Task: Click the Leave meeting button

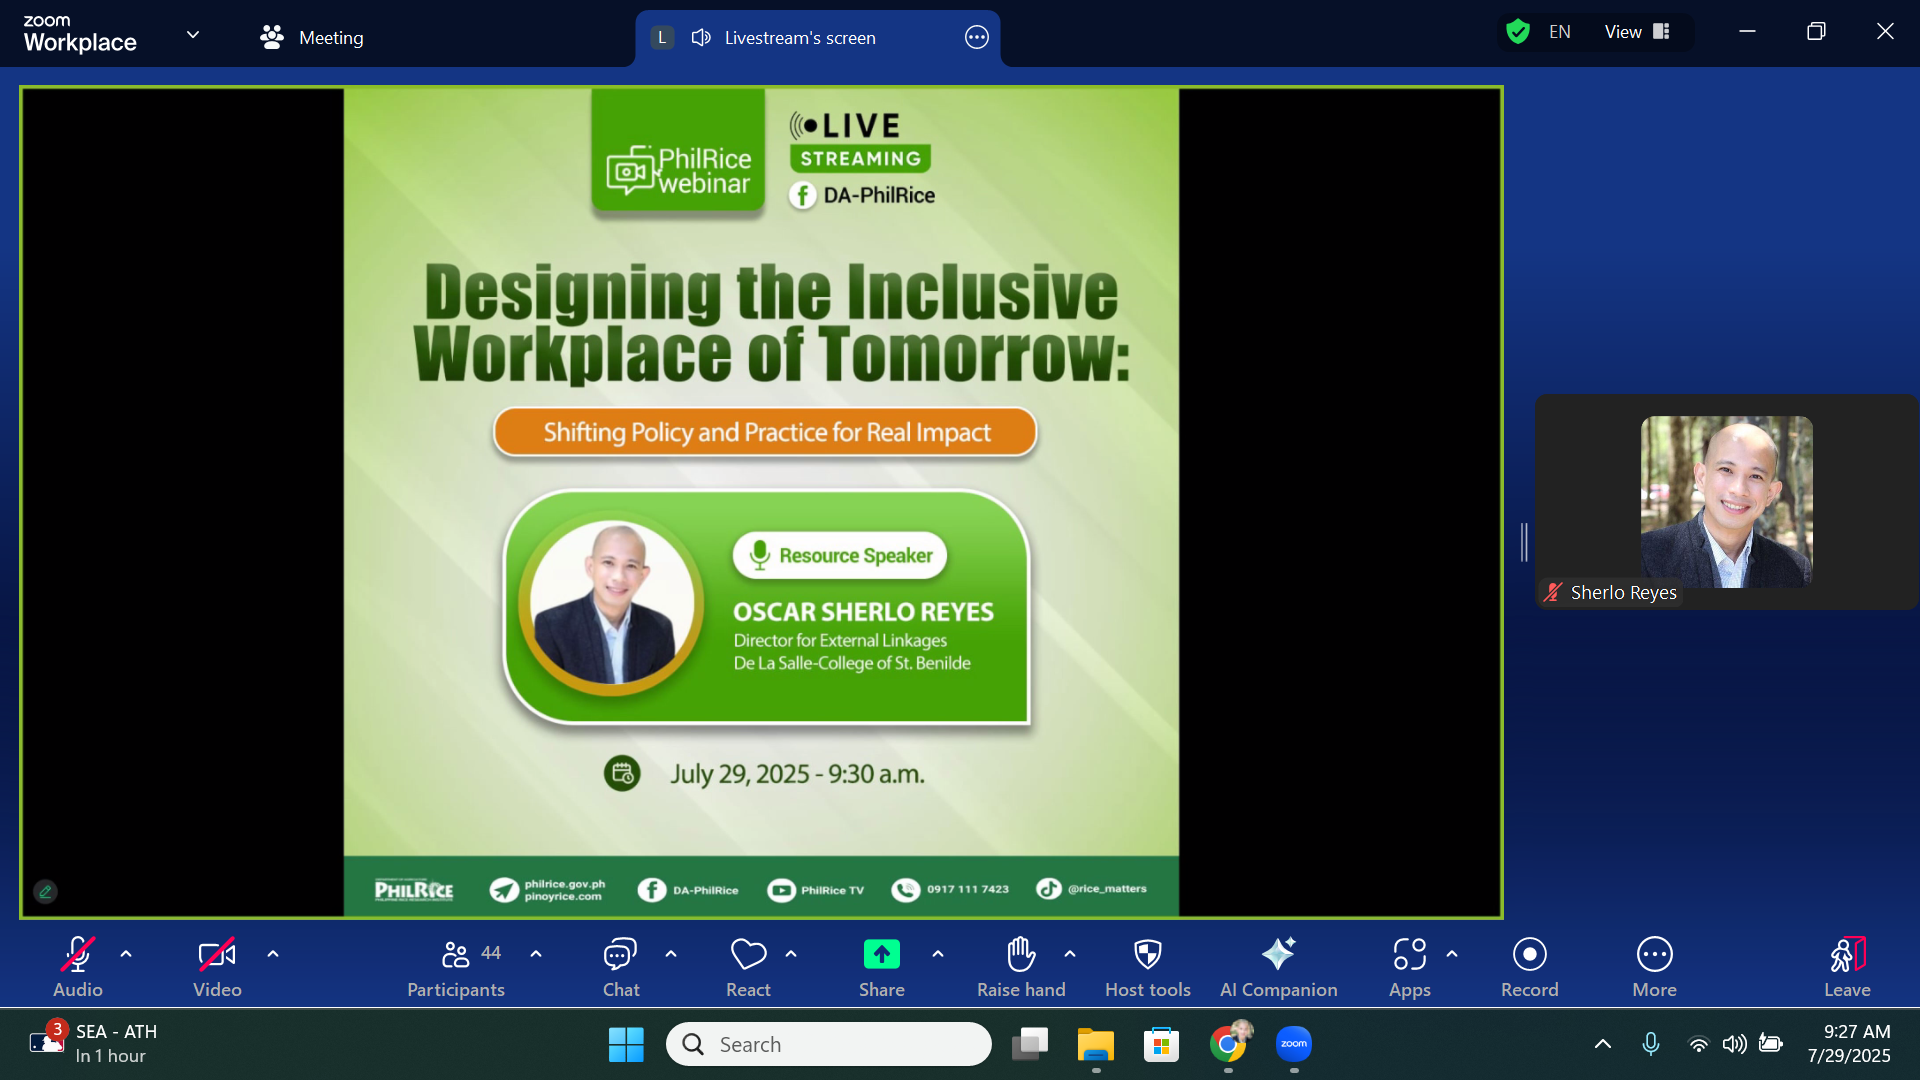Action: (x=1846, y=965)
